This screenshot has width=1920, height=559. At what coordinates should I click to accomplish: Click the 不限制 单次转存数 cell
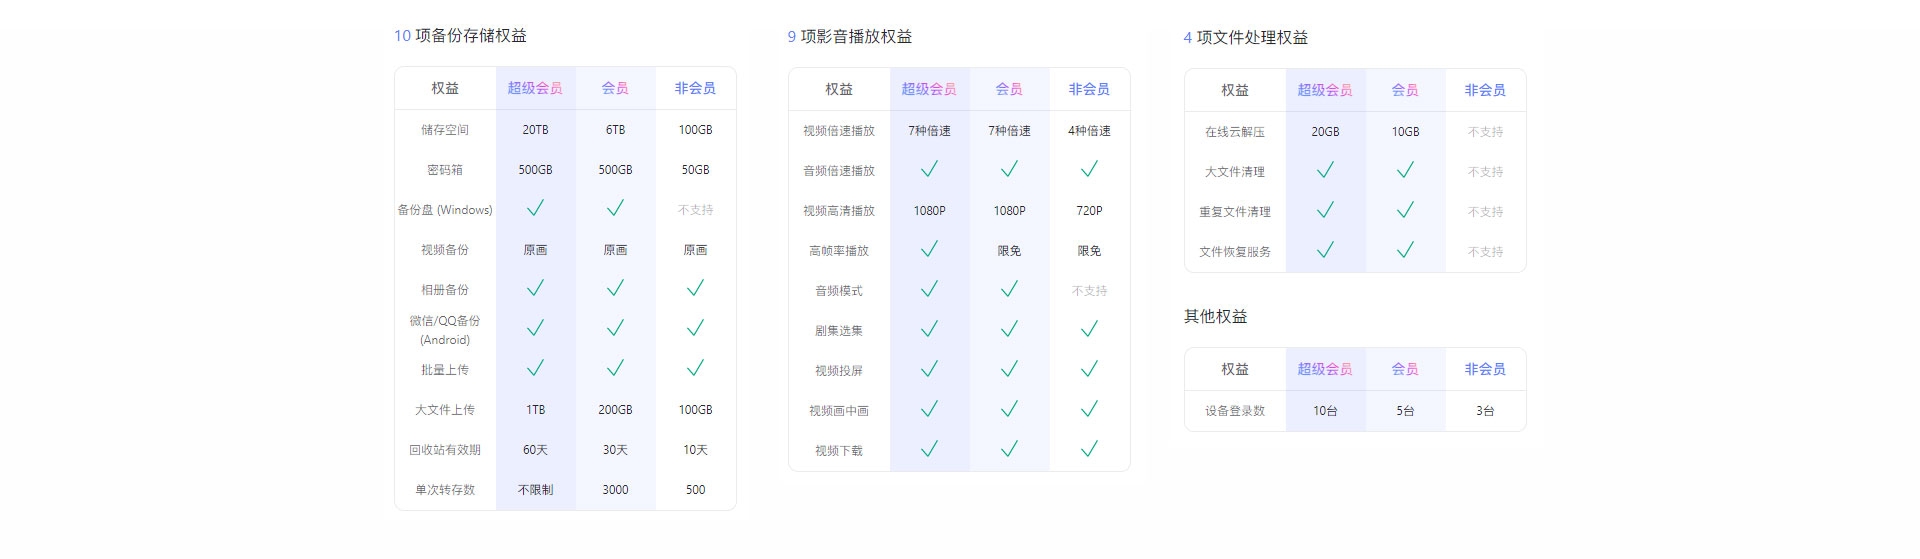[x=535, y=490]
